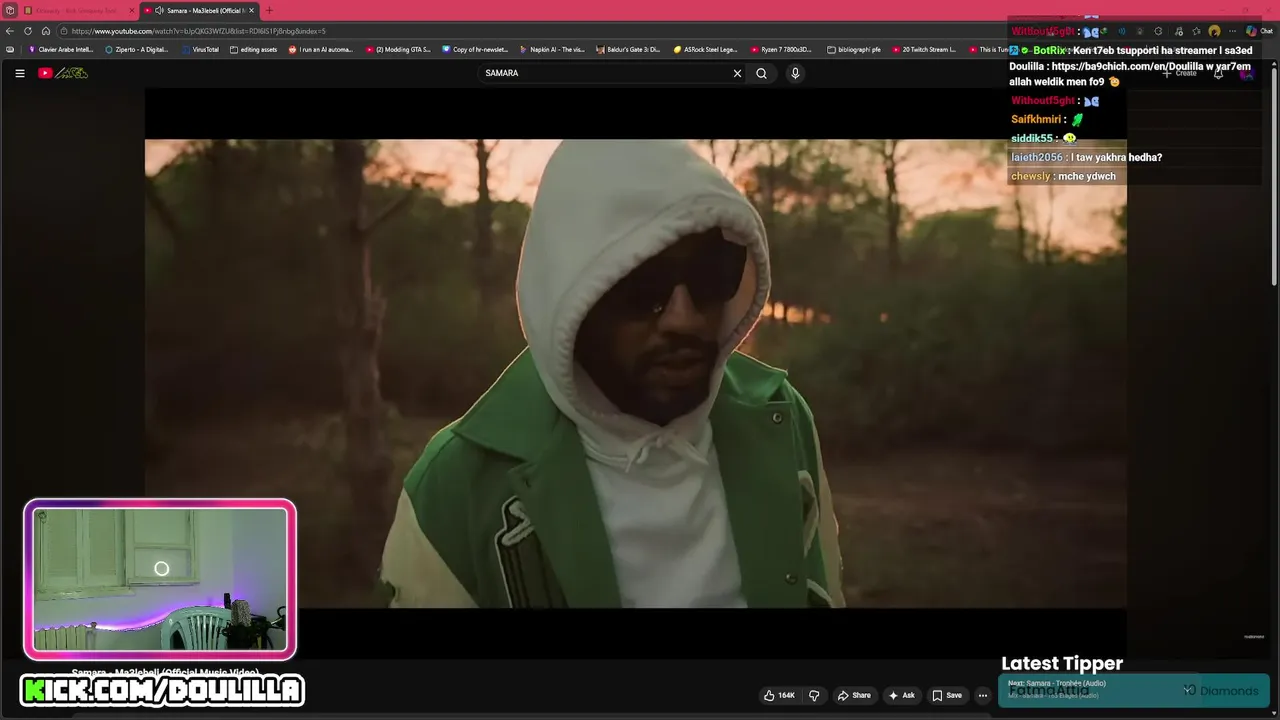
Task: Click chat message 'I taw yakhra hedha?'
Action: tap(1116, 157)
